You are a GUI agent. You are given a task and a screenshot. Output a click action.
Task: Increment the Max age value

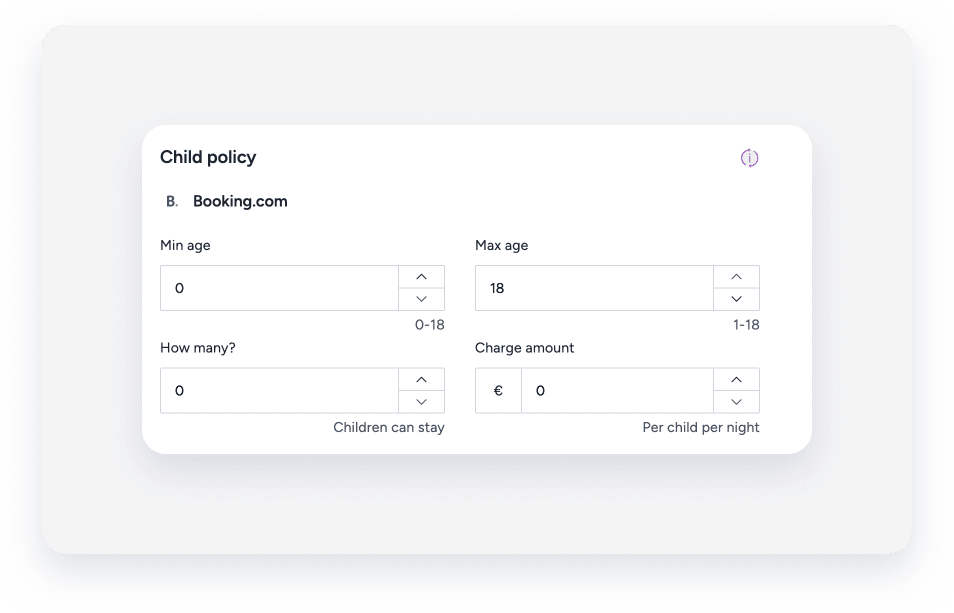pyautogui.click(x=736, y=277)
